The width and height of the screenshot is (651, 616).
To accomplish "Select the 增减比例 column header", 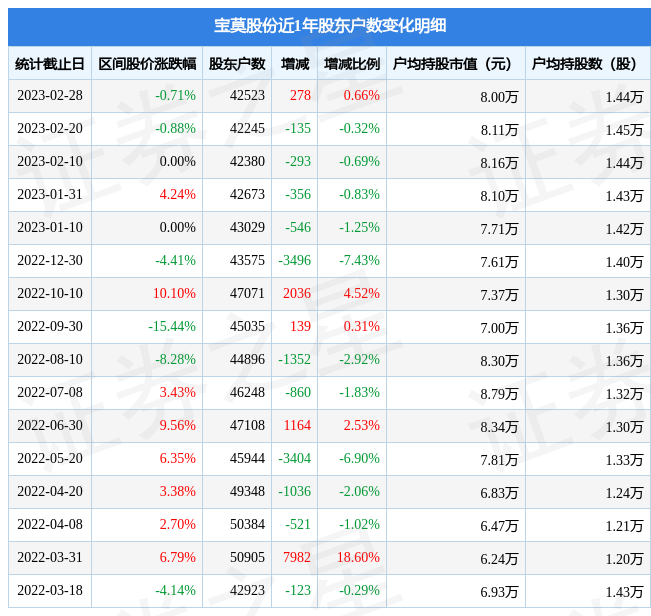I will pos(352,64).
